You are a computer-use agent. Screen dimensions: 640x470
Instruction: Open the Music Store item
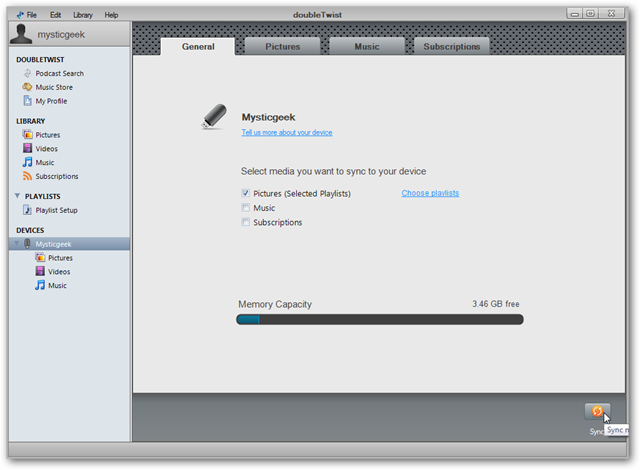pyautogui.click(x=48, y=87)
